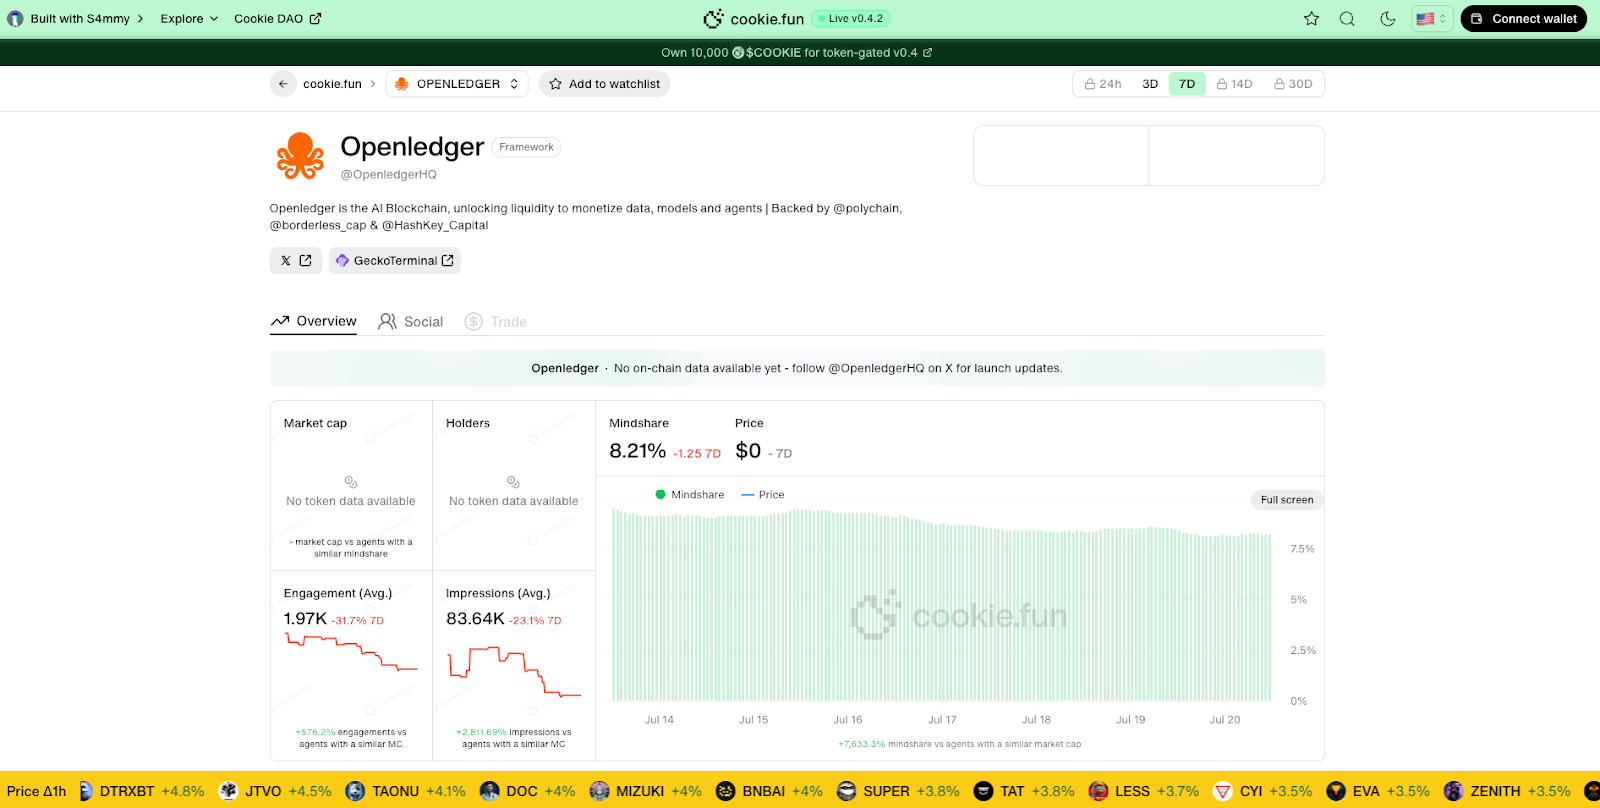
Task: Open the search magnifier icon
Action: [x=1347, y=19]
